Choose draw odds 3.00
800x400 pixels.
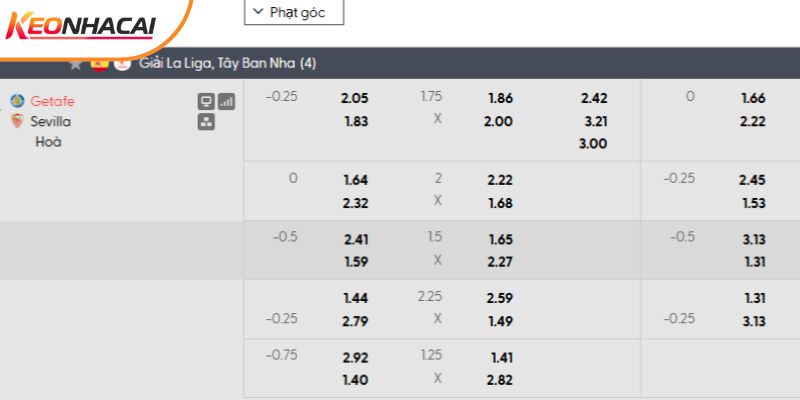(593, 143)
